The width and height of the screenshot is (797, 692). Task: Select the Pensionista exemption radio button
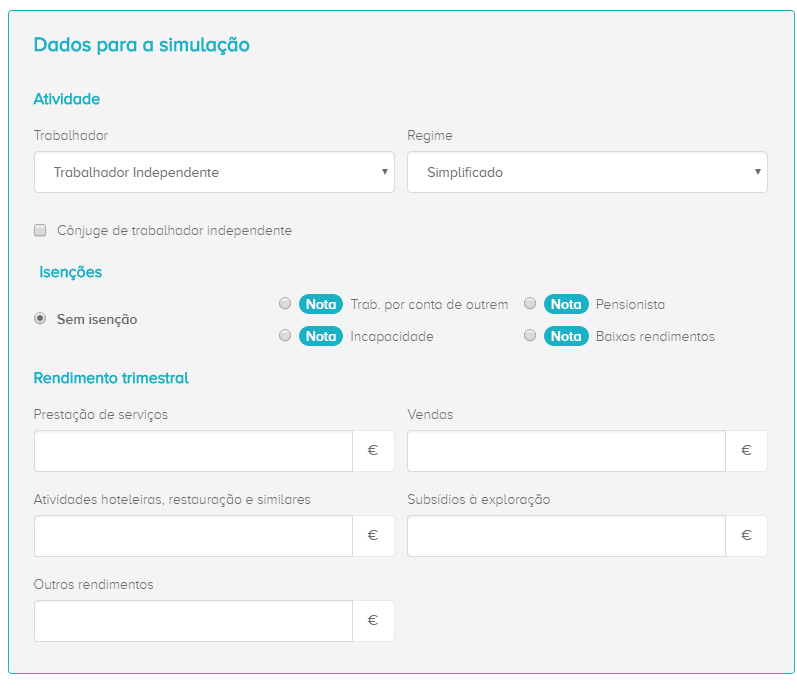(531, 303)
